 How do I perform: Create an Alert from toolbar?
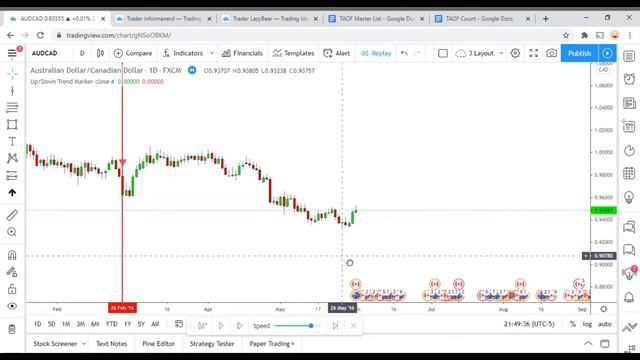point(337,53)
